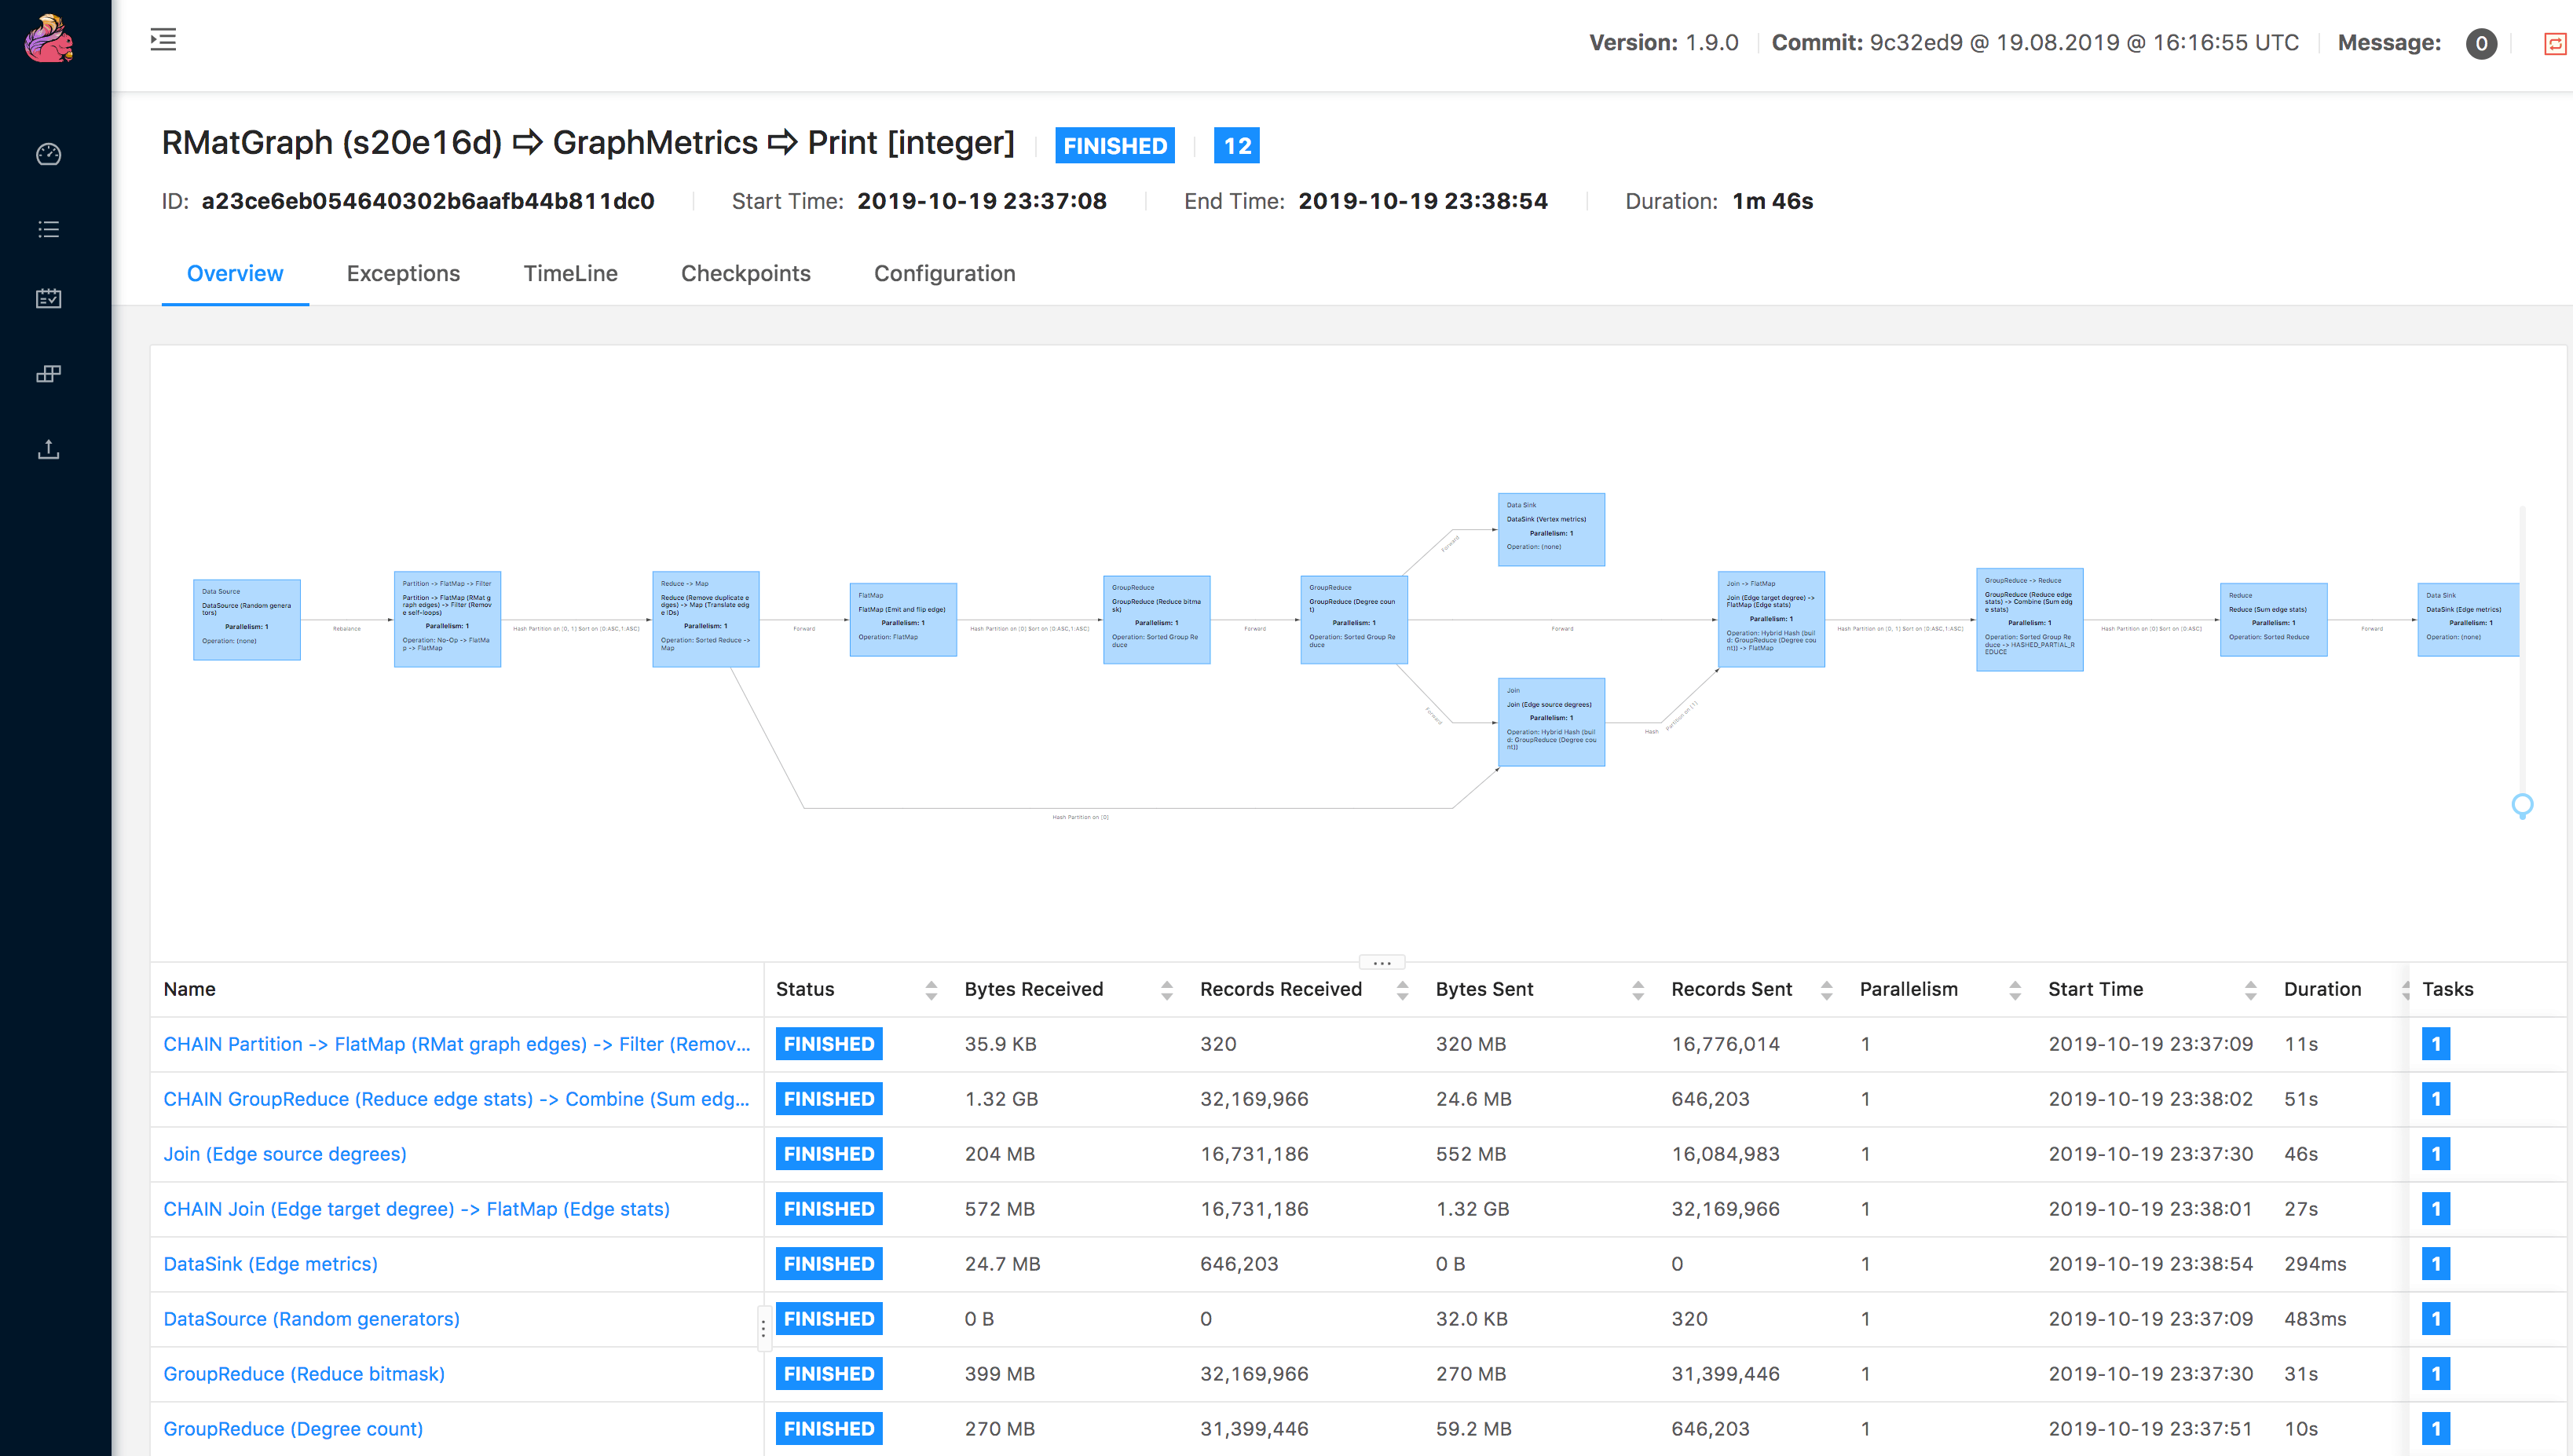Viewport: 2573px width, 1456px height.
Task: Select the Reduce (Sum edge stats) graph node
Action: pyautogui.click(x=2273, y=619)
